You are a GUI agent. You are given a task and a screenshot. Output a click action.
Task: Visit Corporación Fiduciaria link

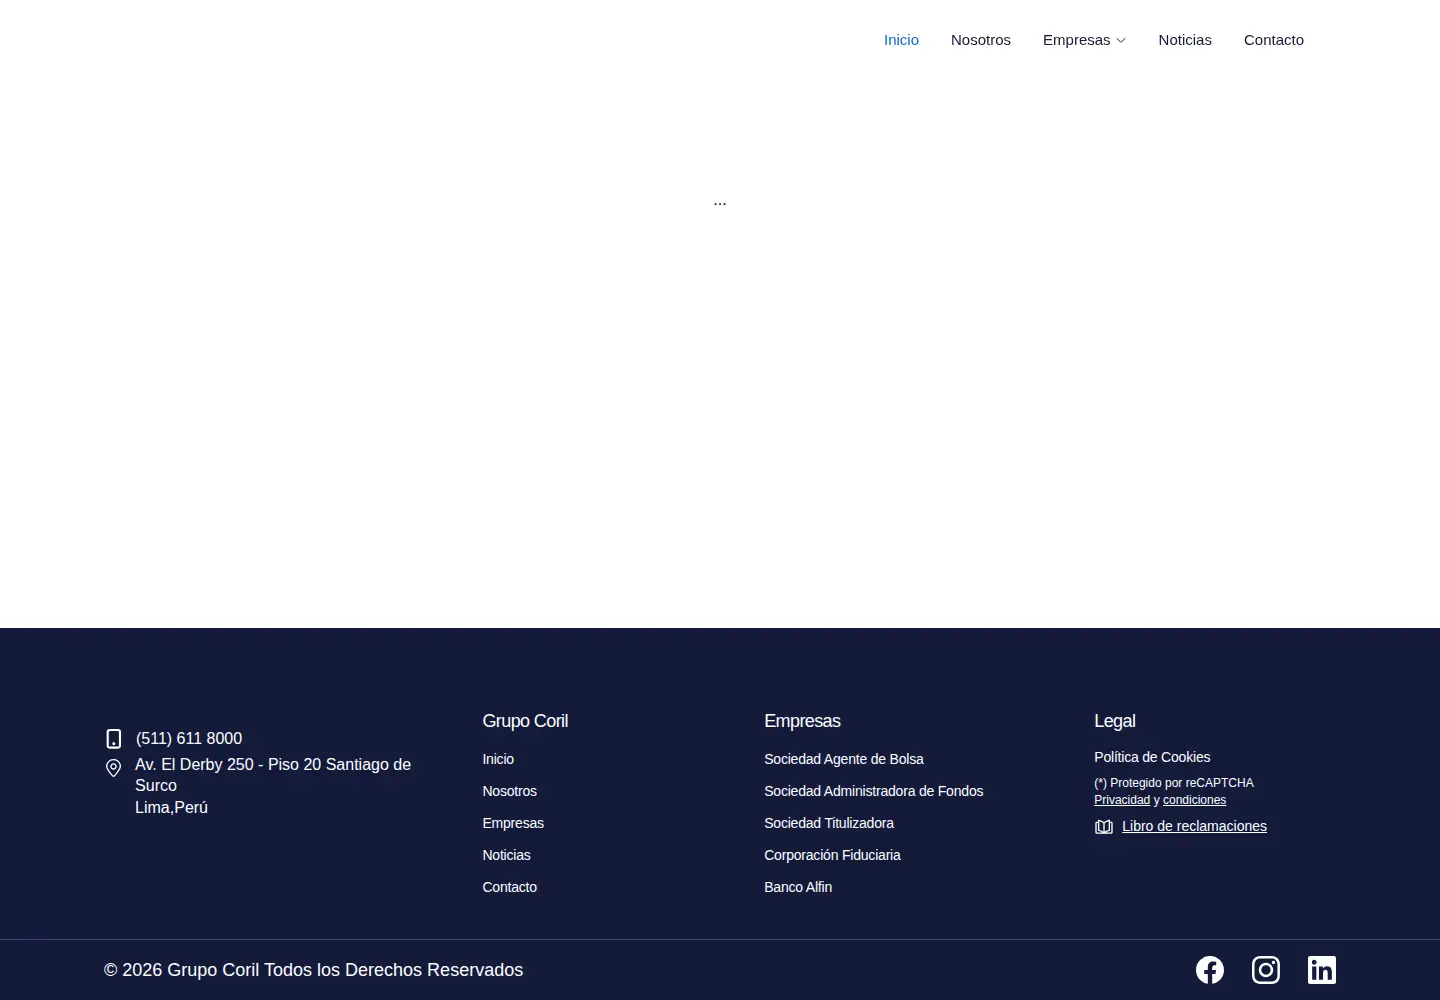click(832, 855)
